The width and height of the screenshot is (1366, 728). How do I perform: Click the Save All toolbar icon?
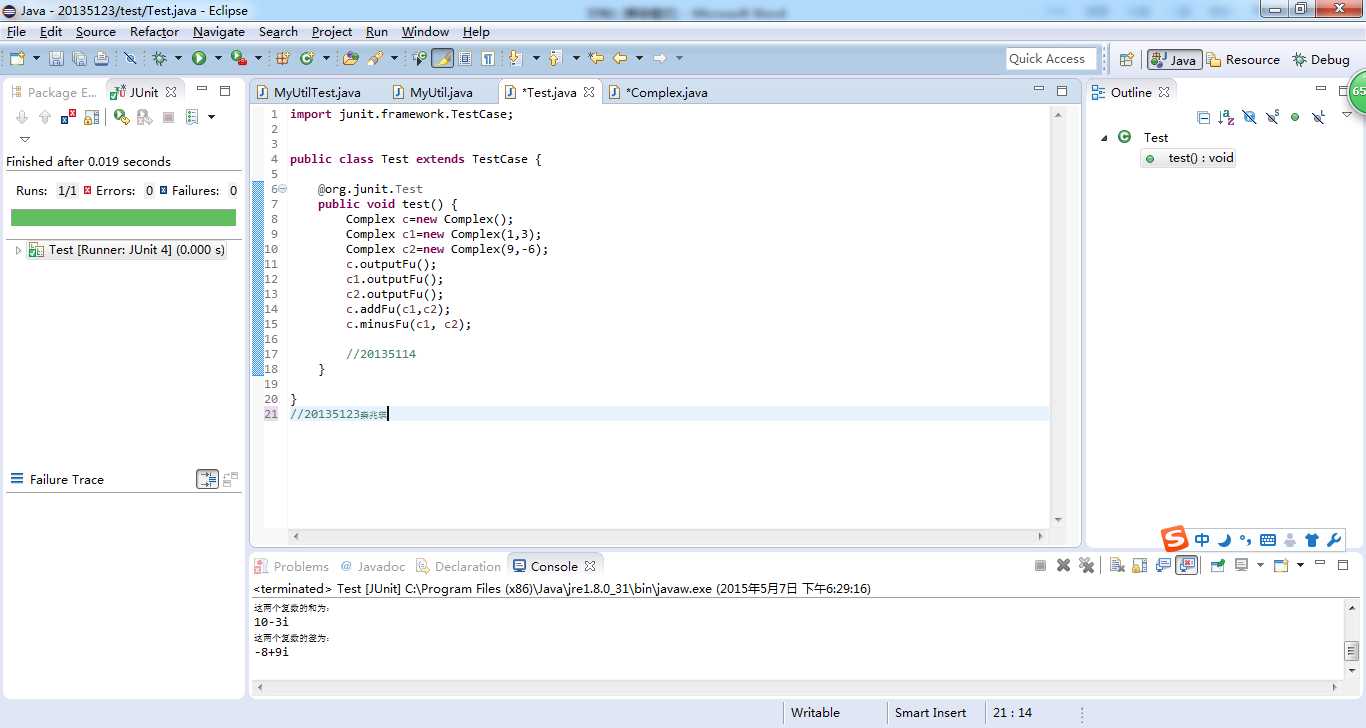coord(79,59)
